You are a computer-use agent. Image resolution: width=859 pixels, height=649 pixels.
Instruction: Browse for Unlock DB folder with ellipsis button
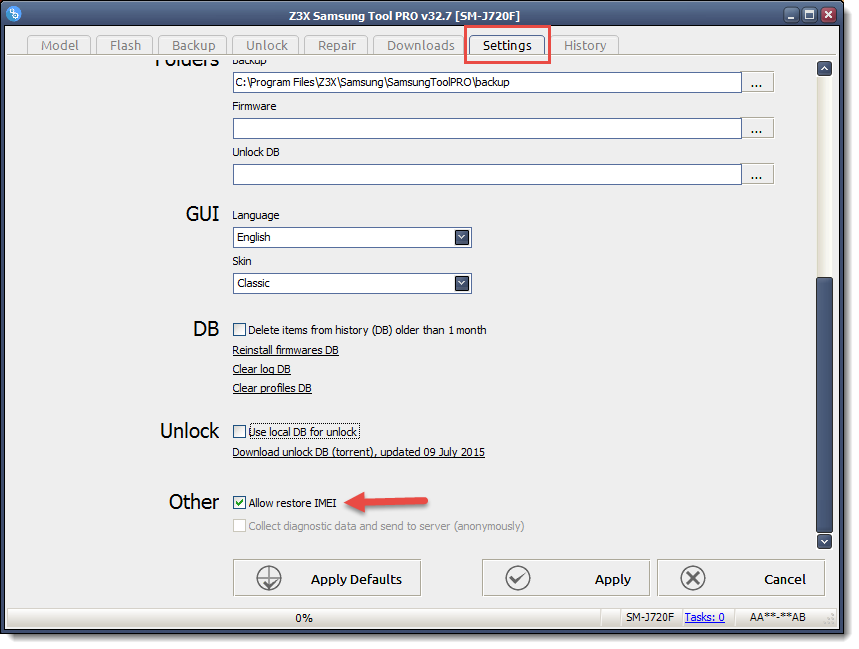(x=757, y=175)
